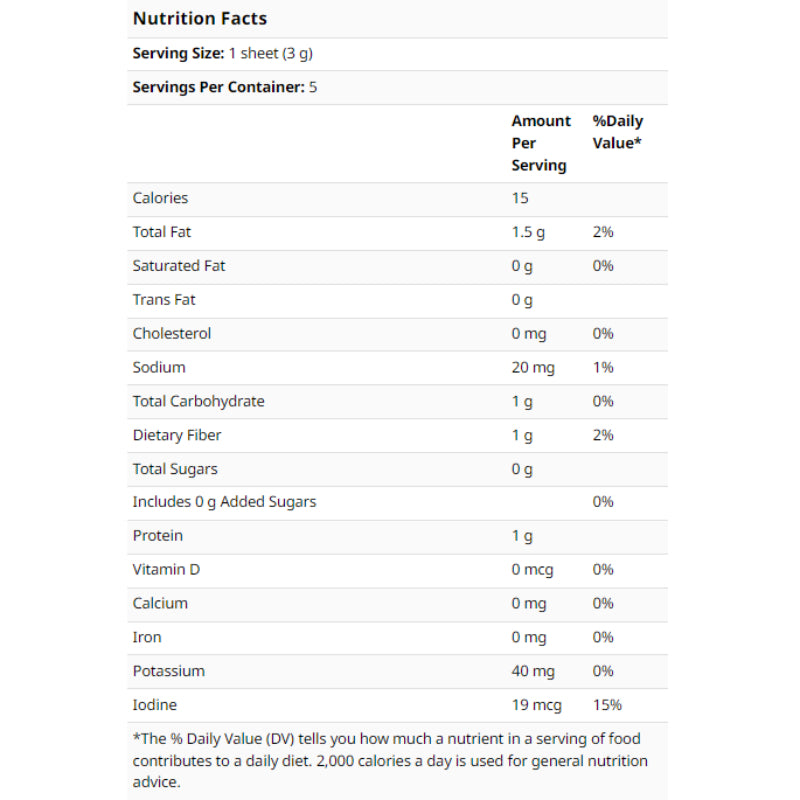This screenshot has width=800, height=800.
Task: Click the Serving Size label
Action: point(172,54)
